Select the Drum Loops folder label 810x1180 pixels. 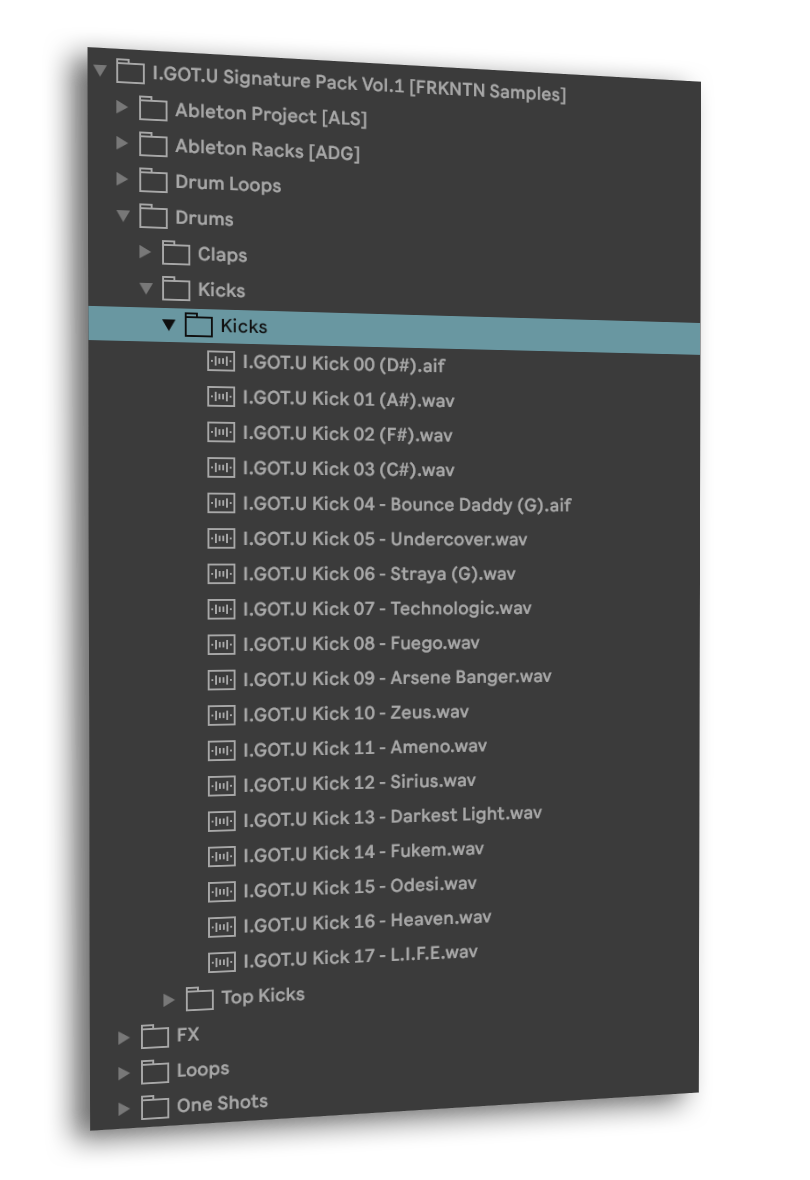pyautogui.click(x=228, y=184)
